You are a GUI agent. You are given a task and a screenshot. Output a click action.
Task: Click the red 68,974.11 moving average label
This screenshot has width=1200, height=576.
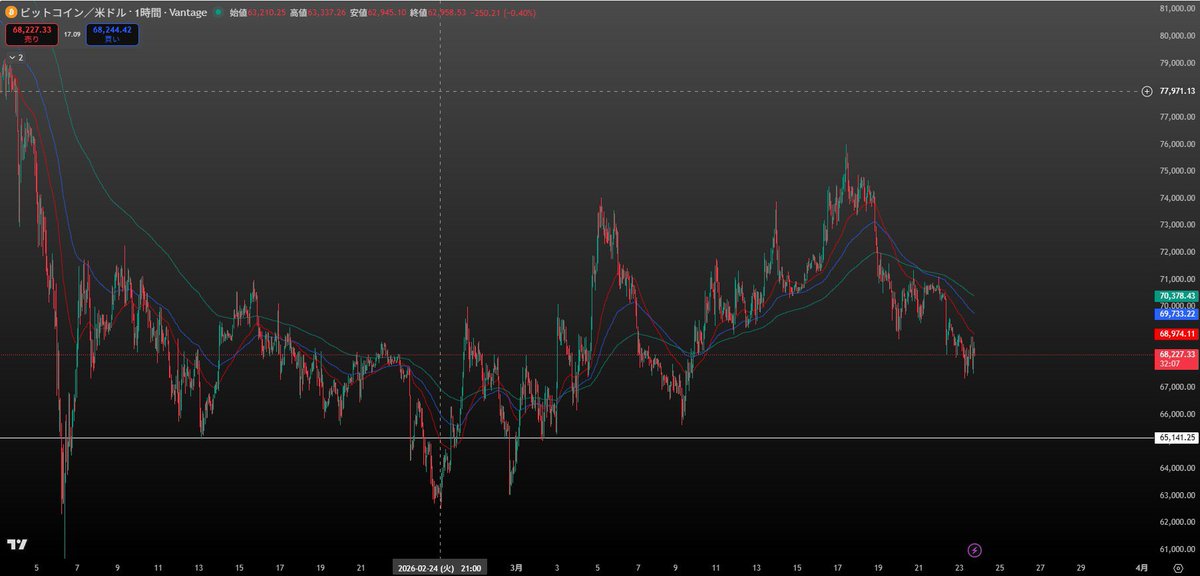click(x=1177, y=333)
